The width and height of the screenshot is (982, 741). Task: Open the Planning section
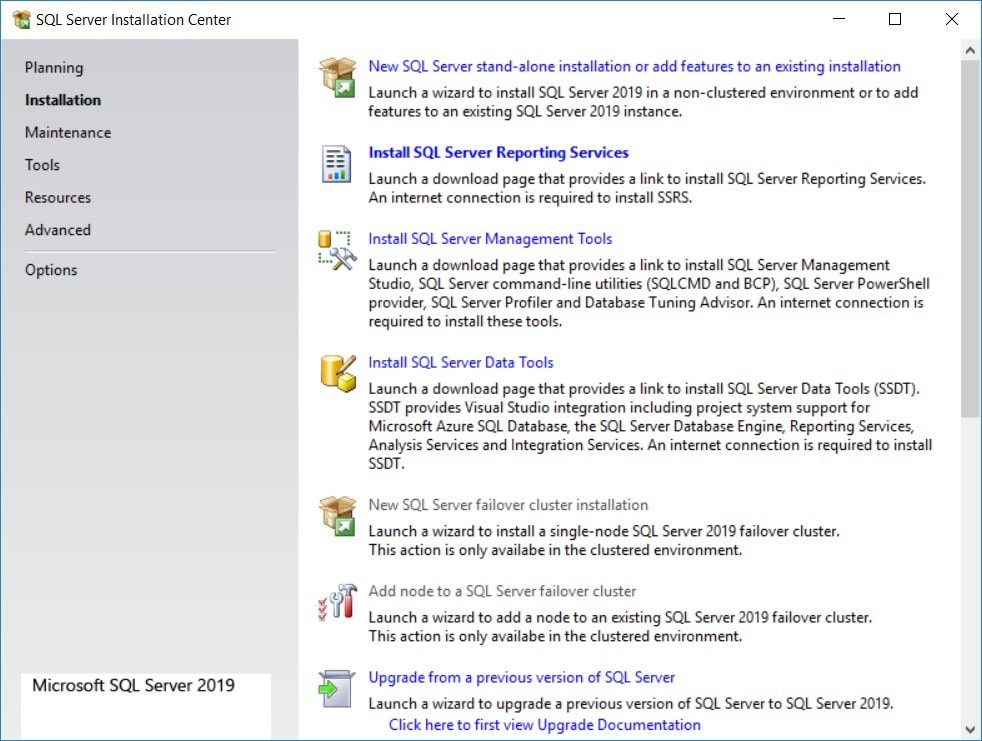pyautogui.click(x=53, y=67)
